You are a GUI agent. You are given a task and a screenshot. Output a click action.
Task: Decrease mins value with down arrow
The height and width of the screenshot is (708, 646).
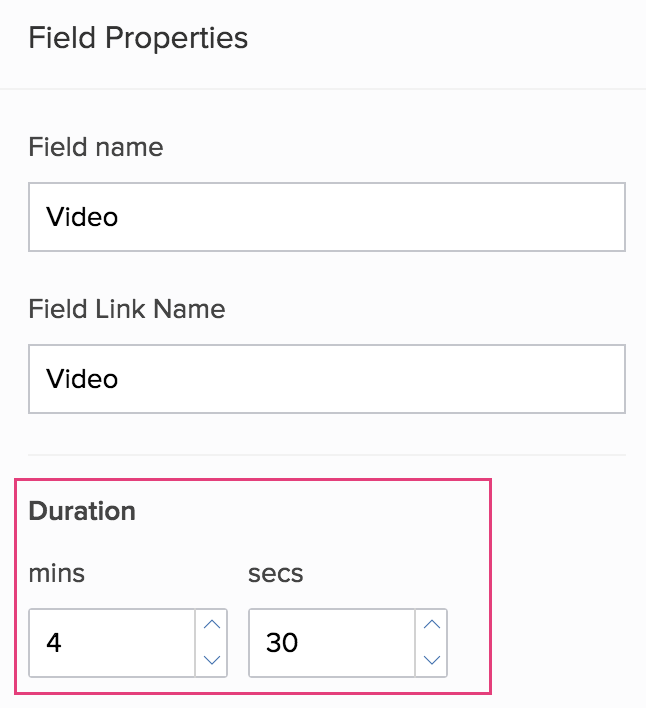[x=211, y=659]
